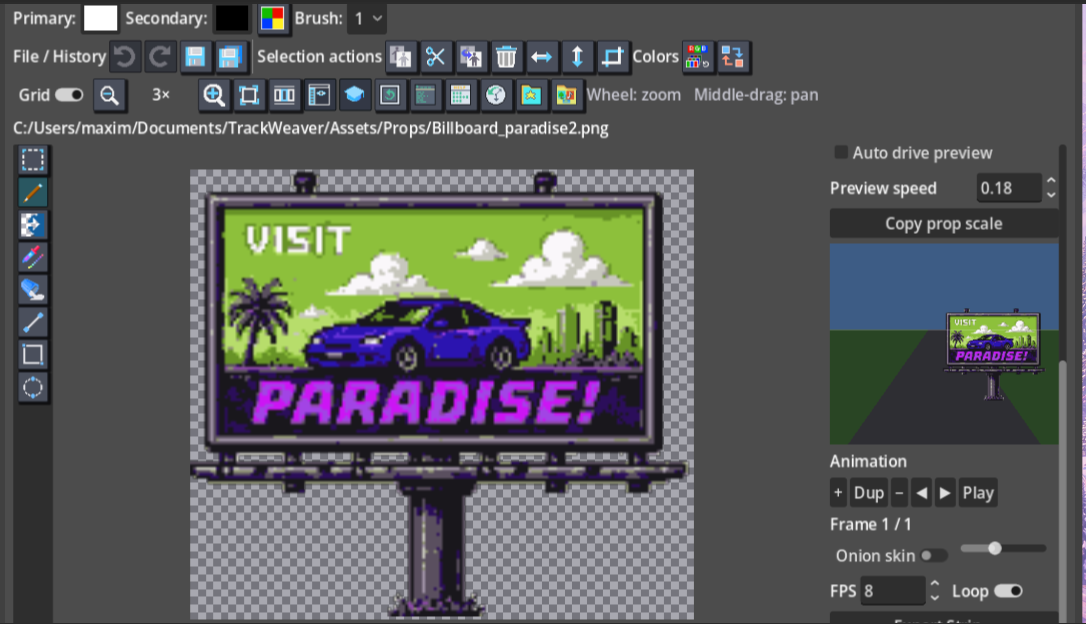The height and width of the screenshot is (624, 1086).
Task: Swap colors using the Colors swap icon
Action: coord(732,57)
